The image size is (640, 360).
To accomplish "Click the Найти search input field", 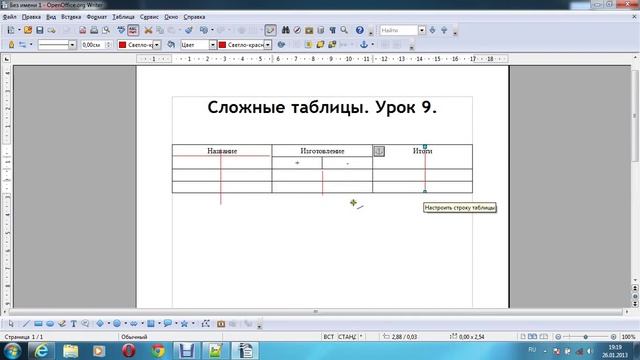I will pyautogui.click(x=399, y=30).
